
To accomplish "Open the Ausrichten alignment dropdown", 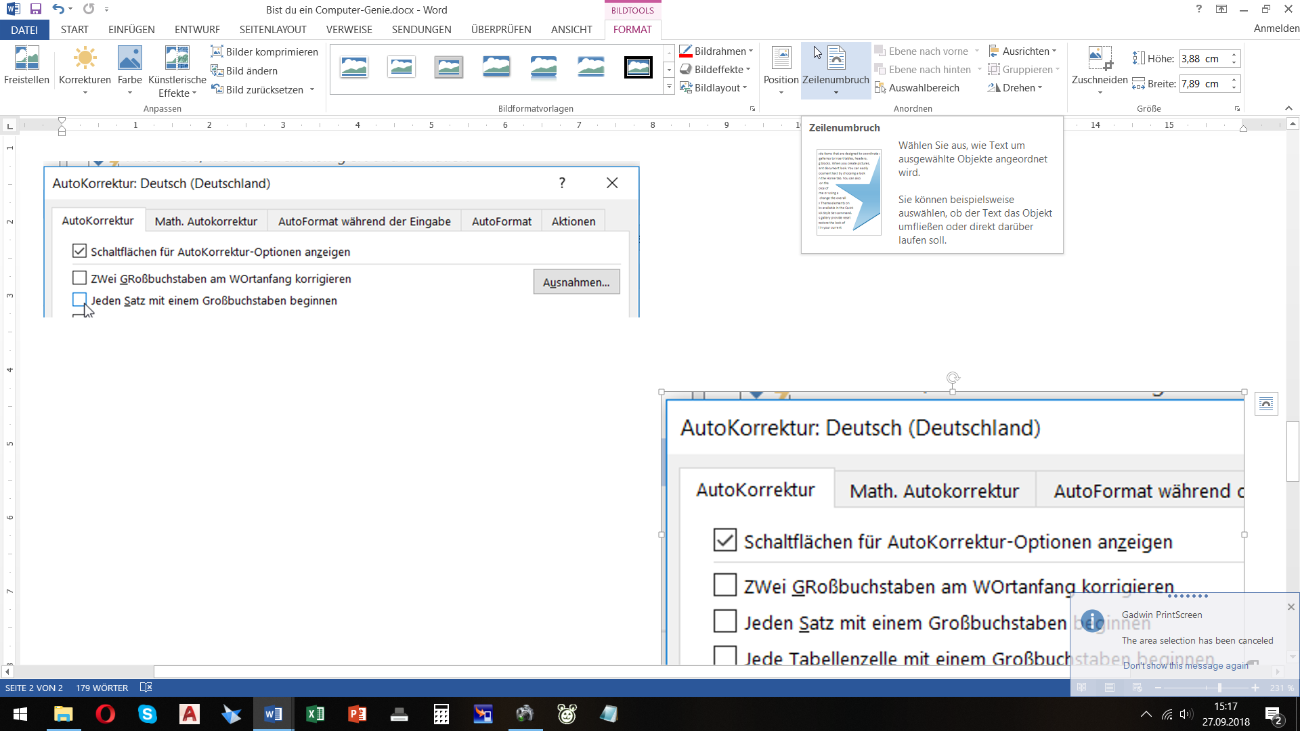I will click(x=1022, y=51).
